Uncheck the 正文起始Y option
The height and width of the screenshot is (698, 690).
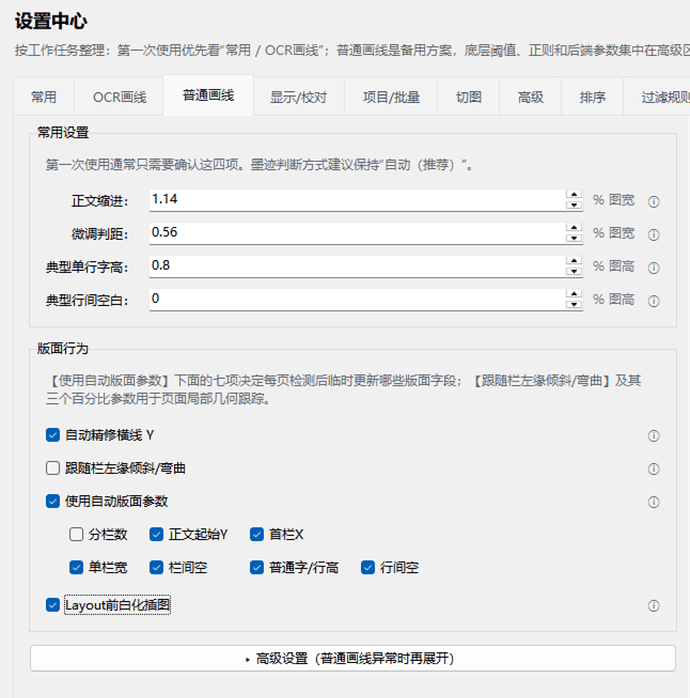tap(156, 534)
